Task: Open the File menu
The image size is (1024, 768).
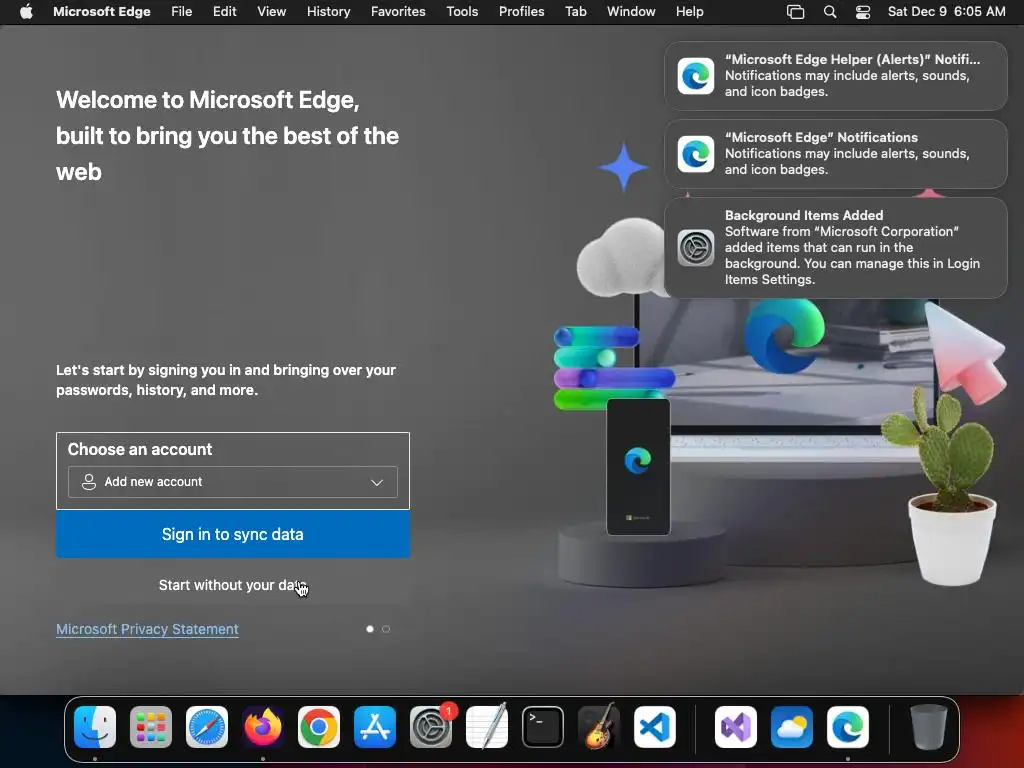Action: click(x=182, y=12)
